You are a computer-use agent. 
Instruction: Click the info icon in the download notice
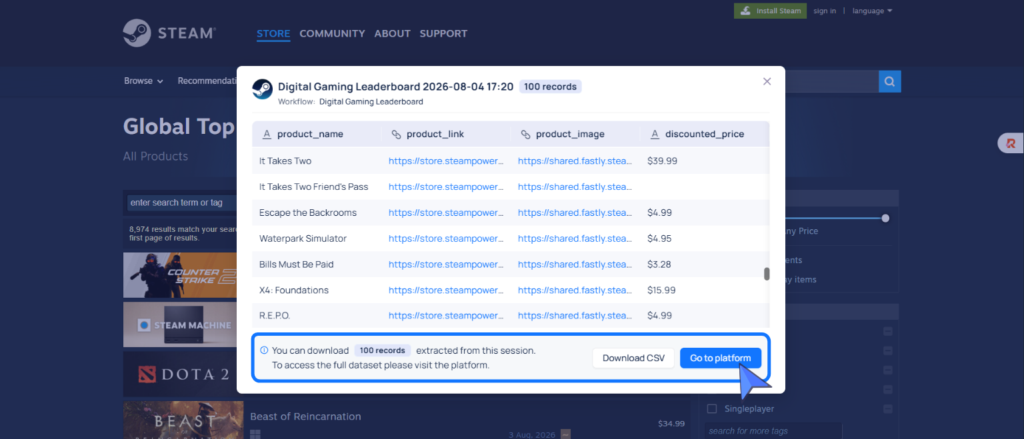point(264,350)
